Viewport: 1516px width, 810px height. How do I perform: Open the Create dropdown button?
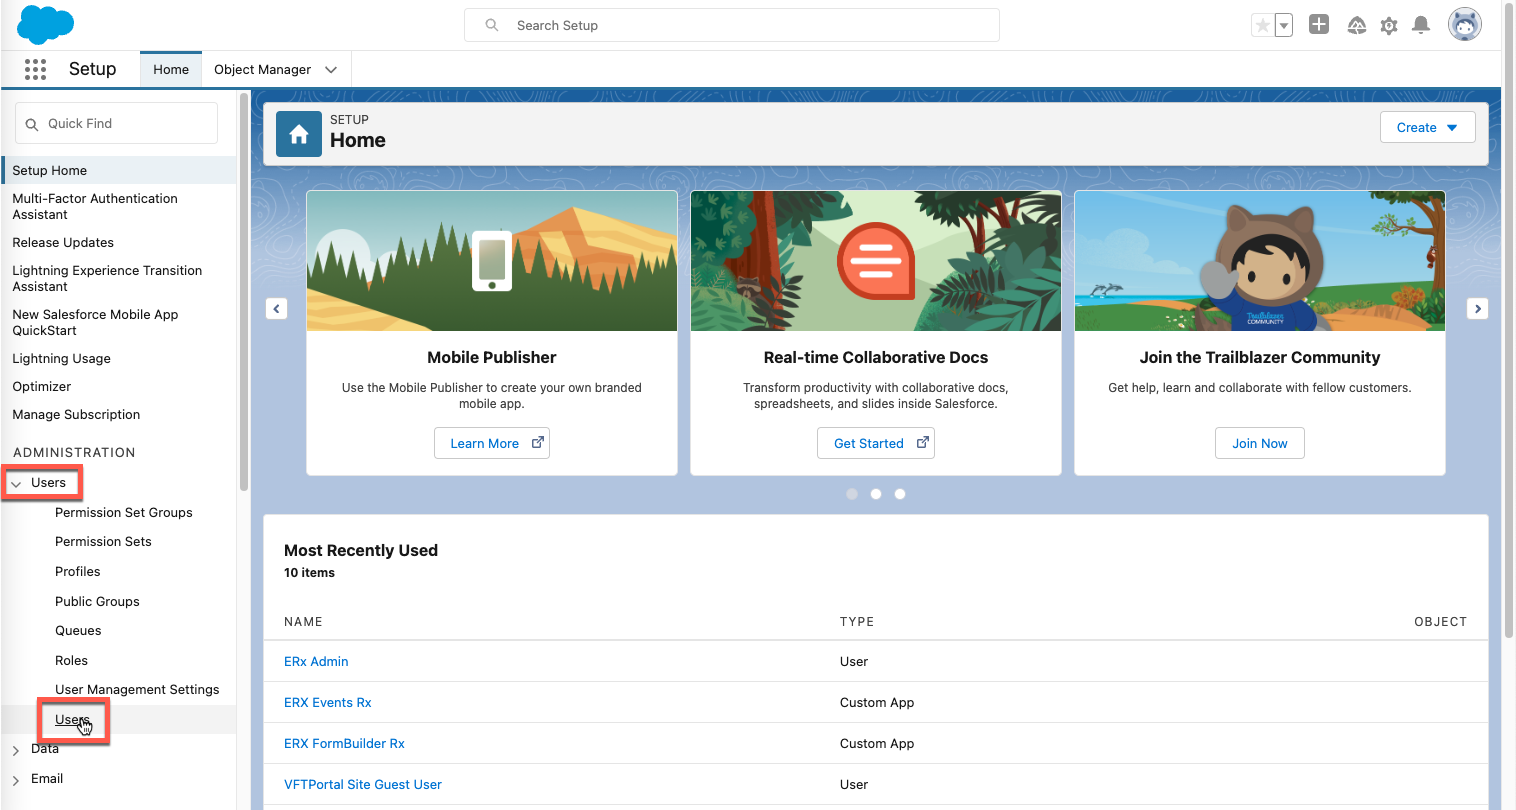pos(1427,127)
